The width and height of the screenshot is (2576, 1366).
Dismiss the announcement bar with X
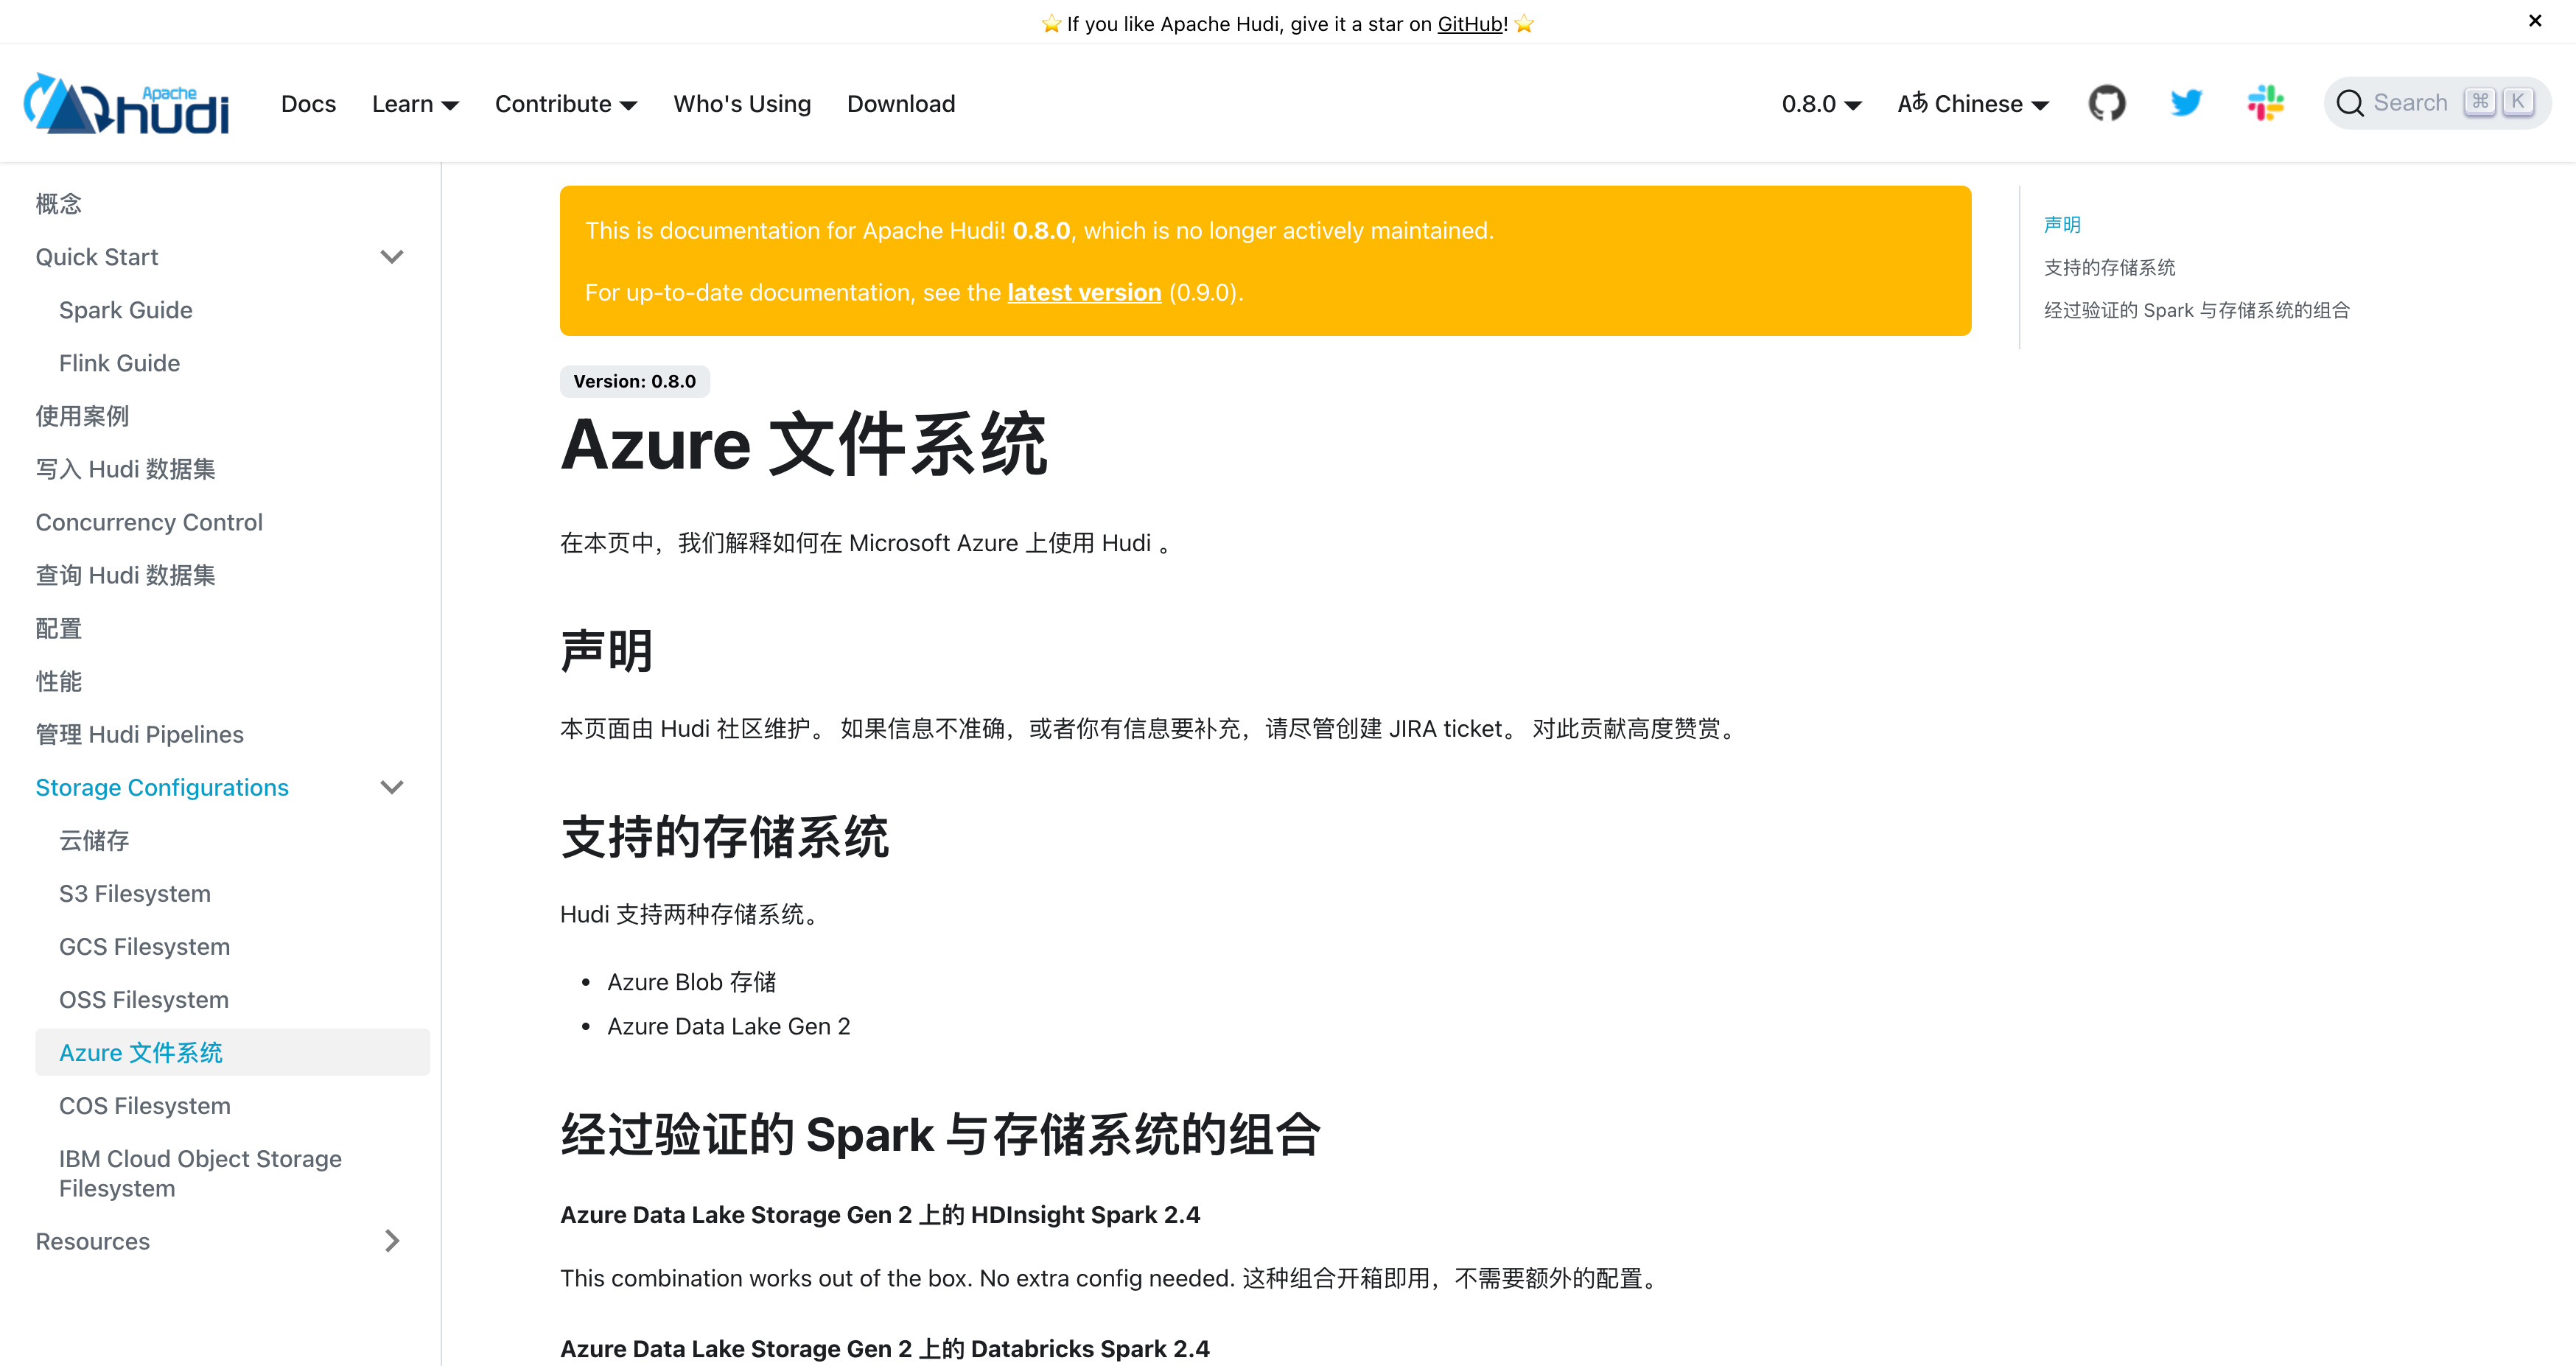tap(2535, 21)
